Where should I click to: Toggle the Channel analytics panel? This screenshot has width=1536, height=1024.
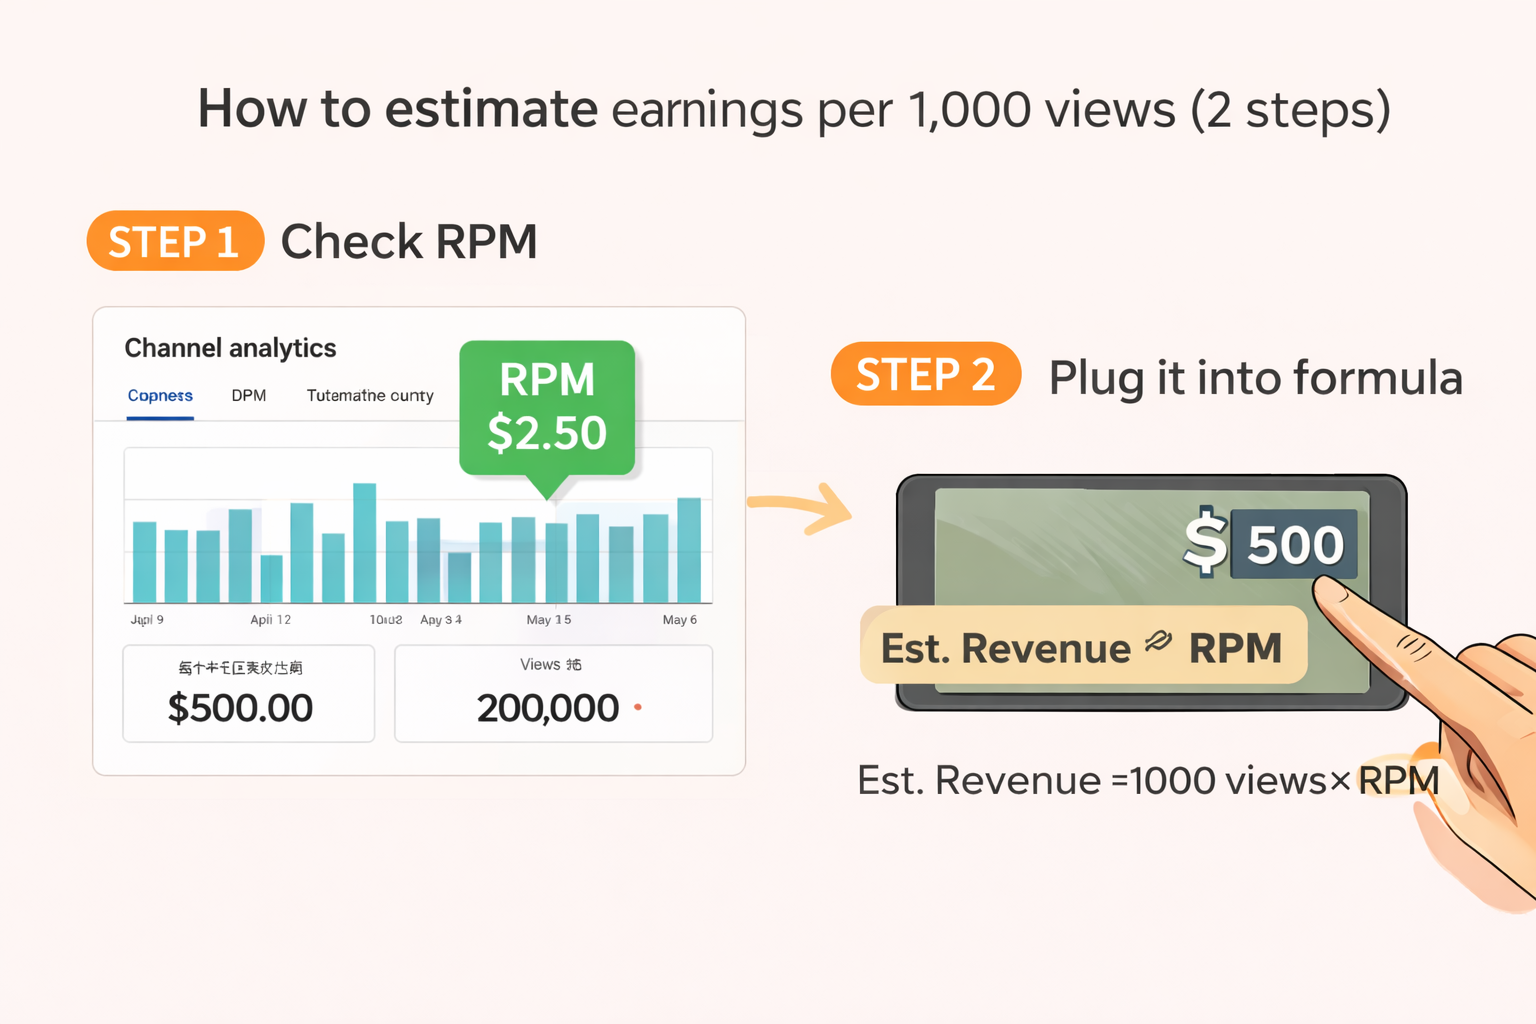[x=229, y=348]
